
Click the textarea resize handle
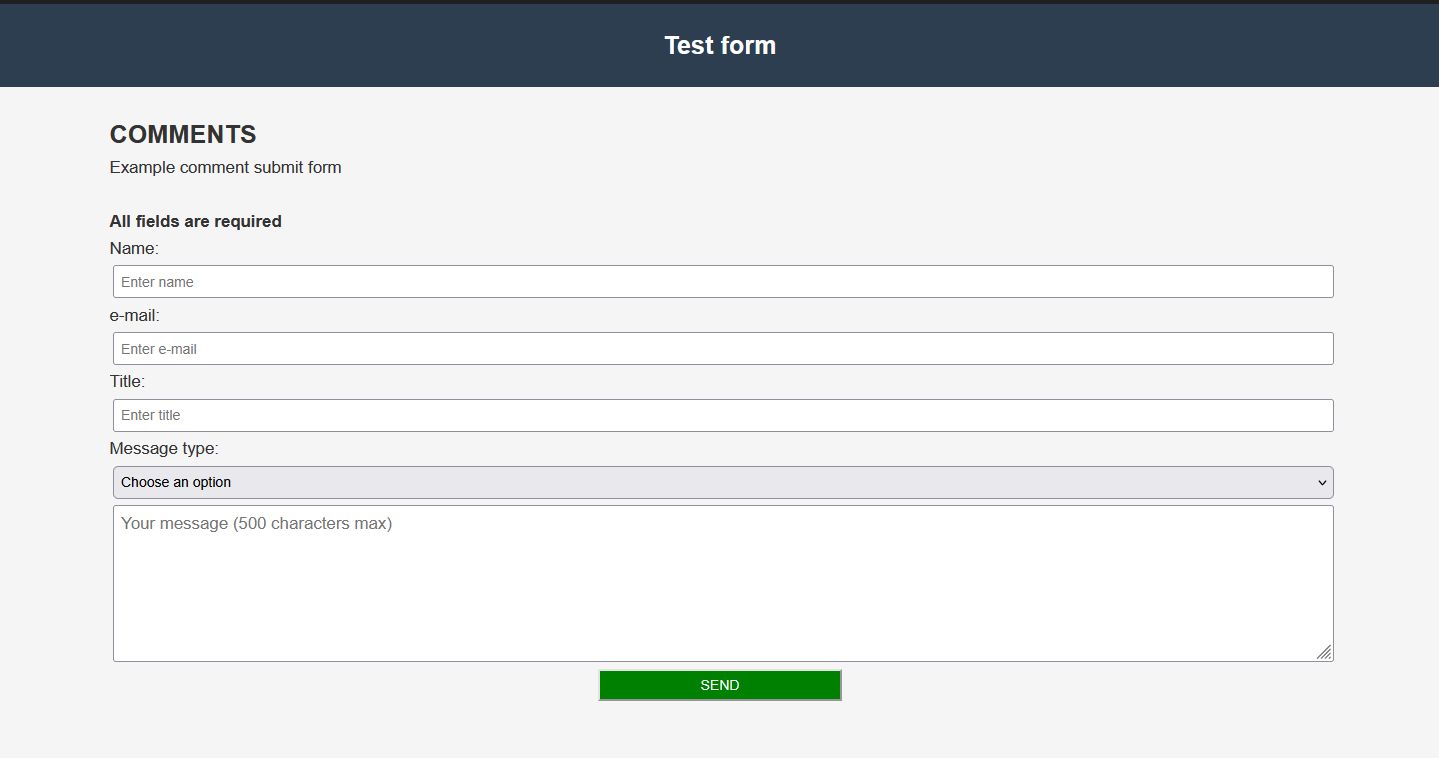1324,652
